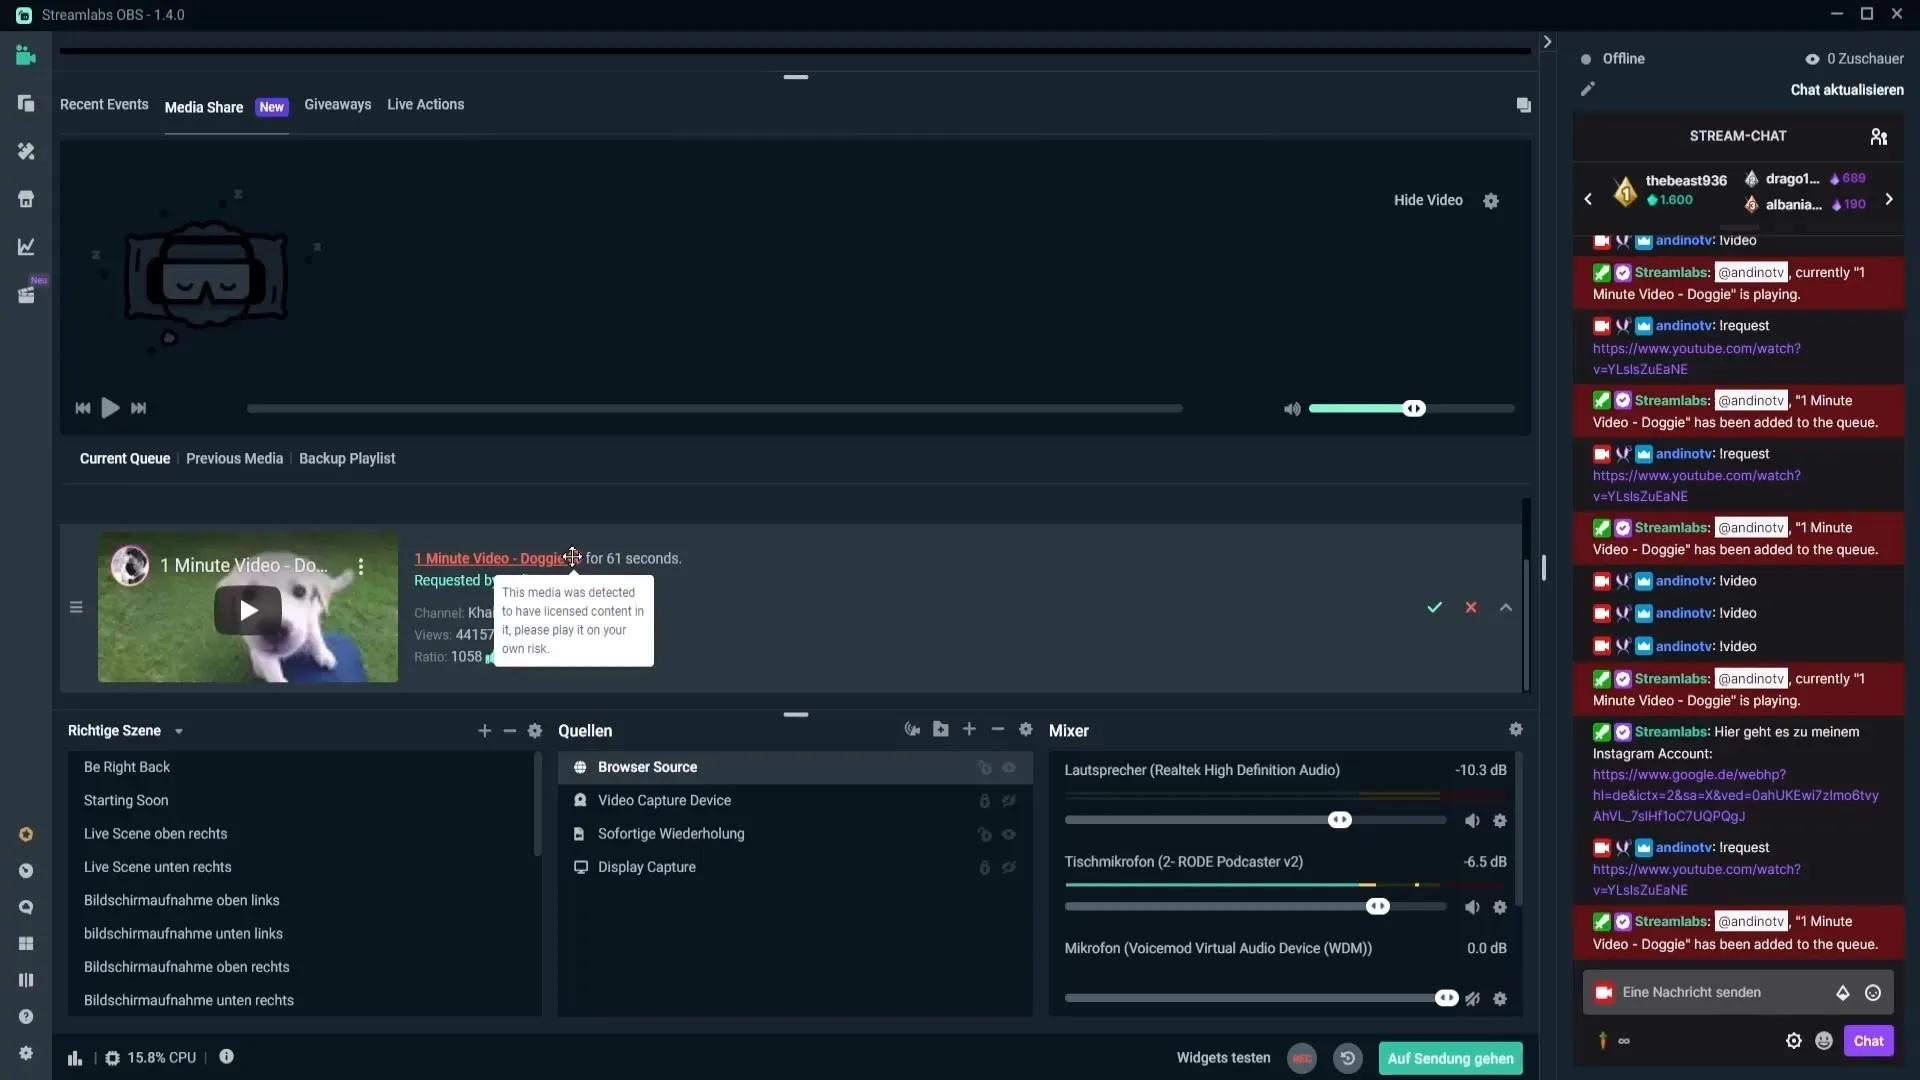Viewport: 1920px width, 1080px height.
Task: Open the scene collections sidebar icon
Action: [26, 103]
